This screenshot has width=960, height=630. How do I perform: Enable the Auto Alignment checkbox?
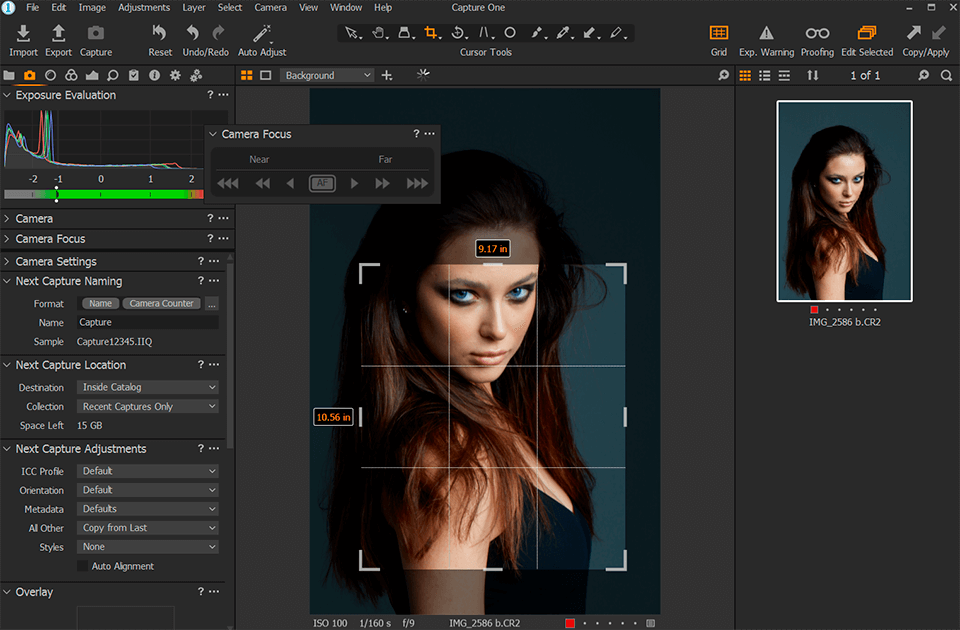83,566
